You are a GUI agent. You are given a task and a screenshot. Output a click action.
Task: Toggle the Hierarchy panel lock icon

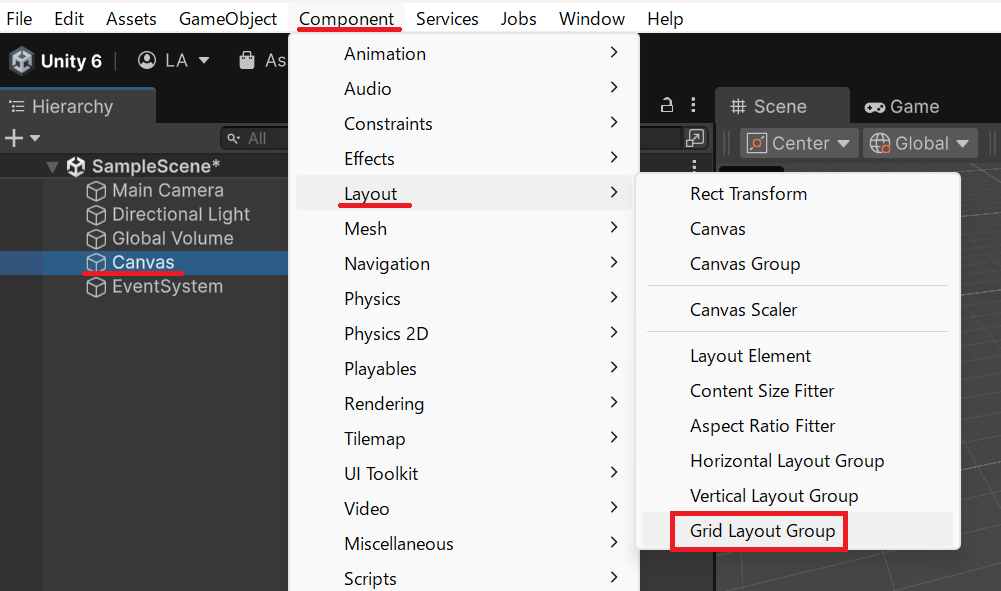tap(667, 105)
